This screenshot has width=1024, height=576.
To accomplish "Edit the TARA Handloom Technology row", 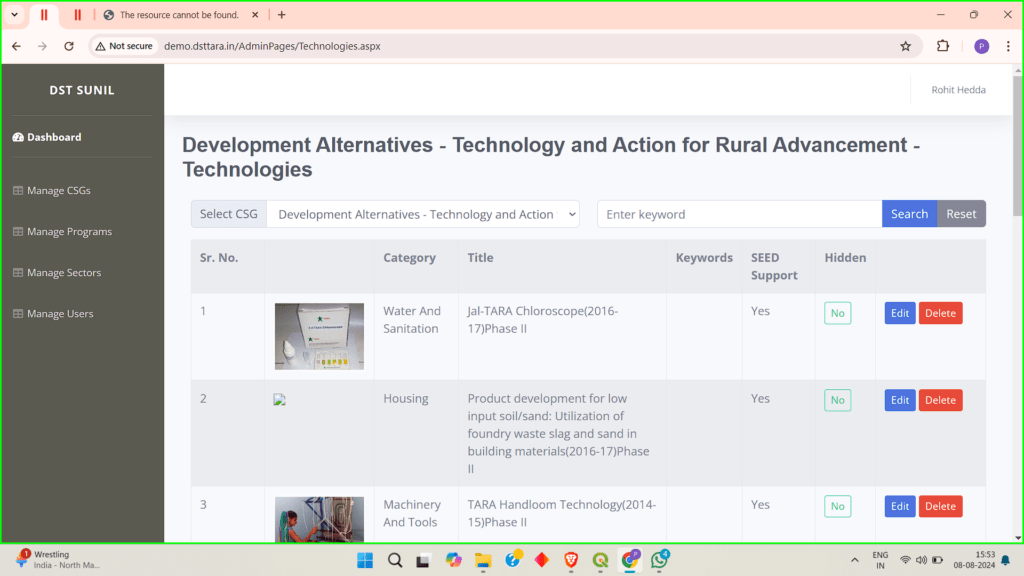I will pos(900,506).
